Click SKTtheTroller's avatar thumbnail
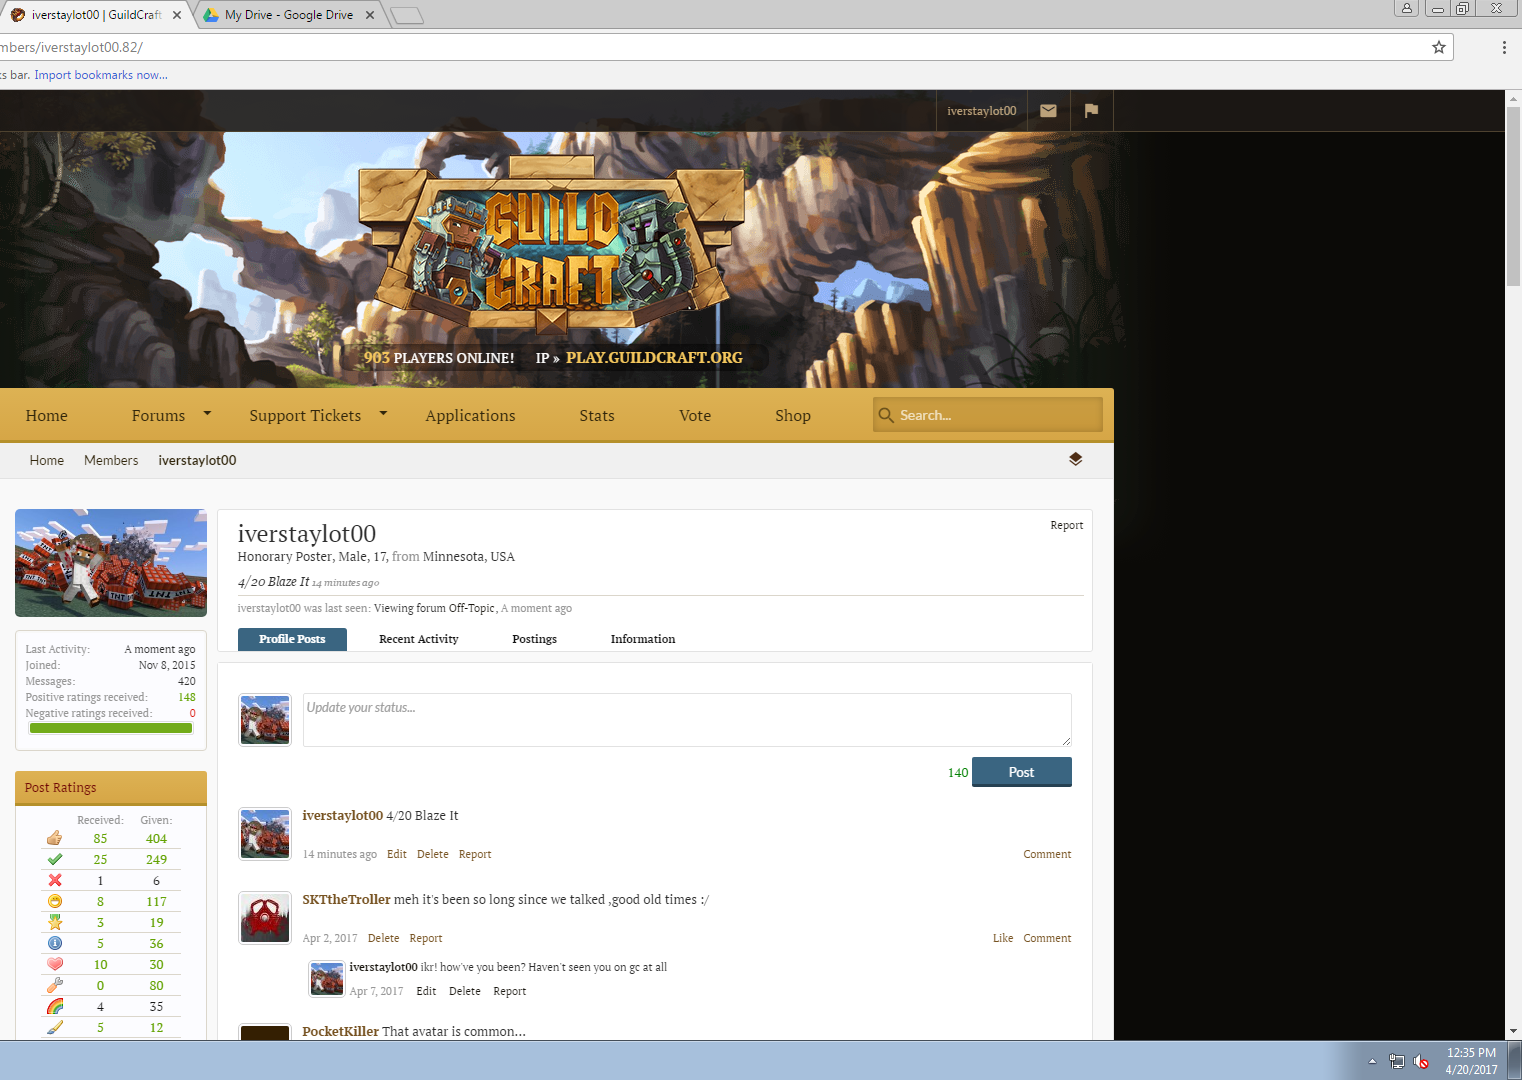 [x=265, y=917]
